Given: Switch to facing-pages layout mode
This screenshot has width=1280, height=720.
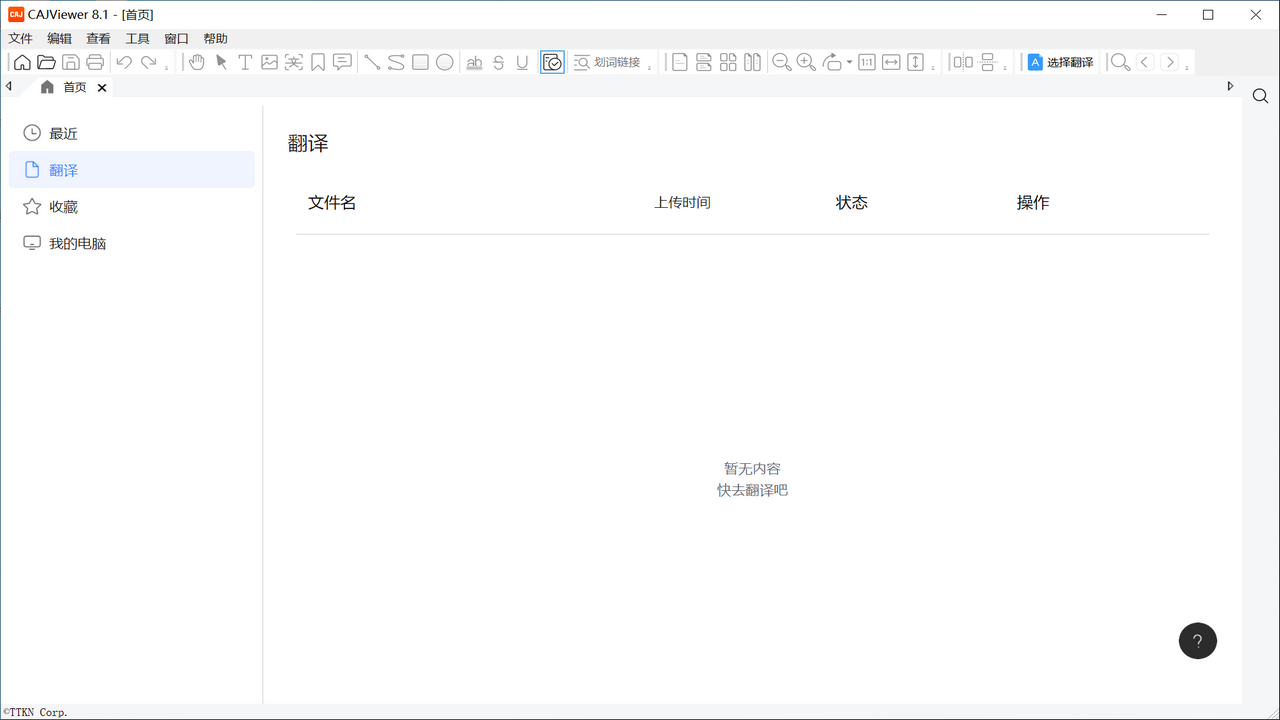Looking at the screenshot, I should pyautogui.click(x=751, y=62).
